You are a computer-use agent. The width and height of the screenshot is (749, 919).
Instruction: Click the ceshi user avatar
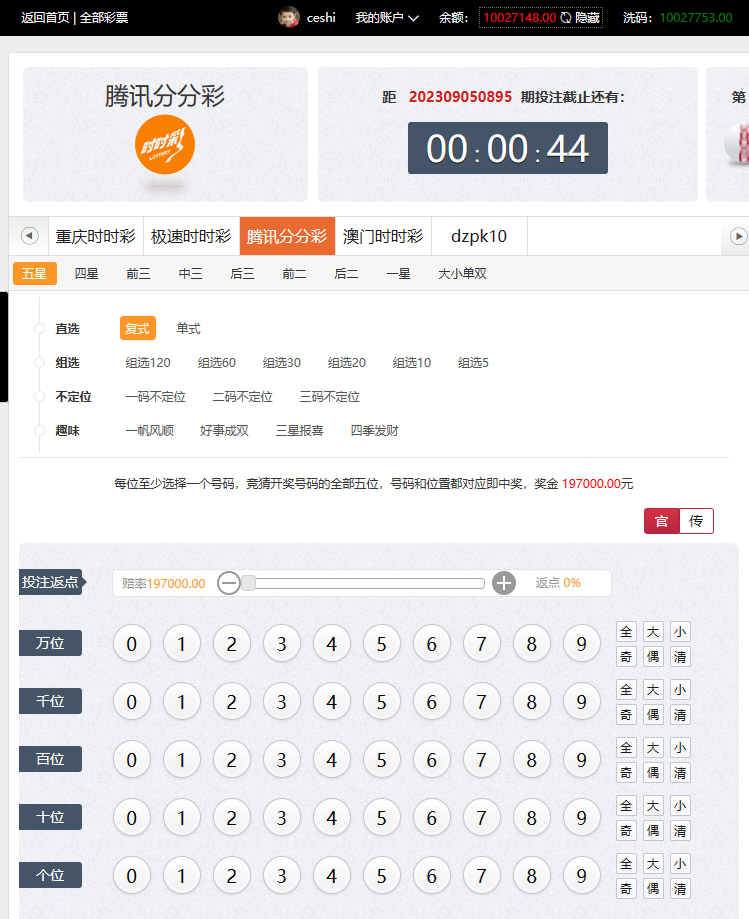[x=288, y=18]
